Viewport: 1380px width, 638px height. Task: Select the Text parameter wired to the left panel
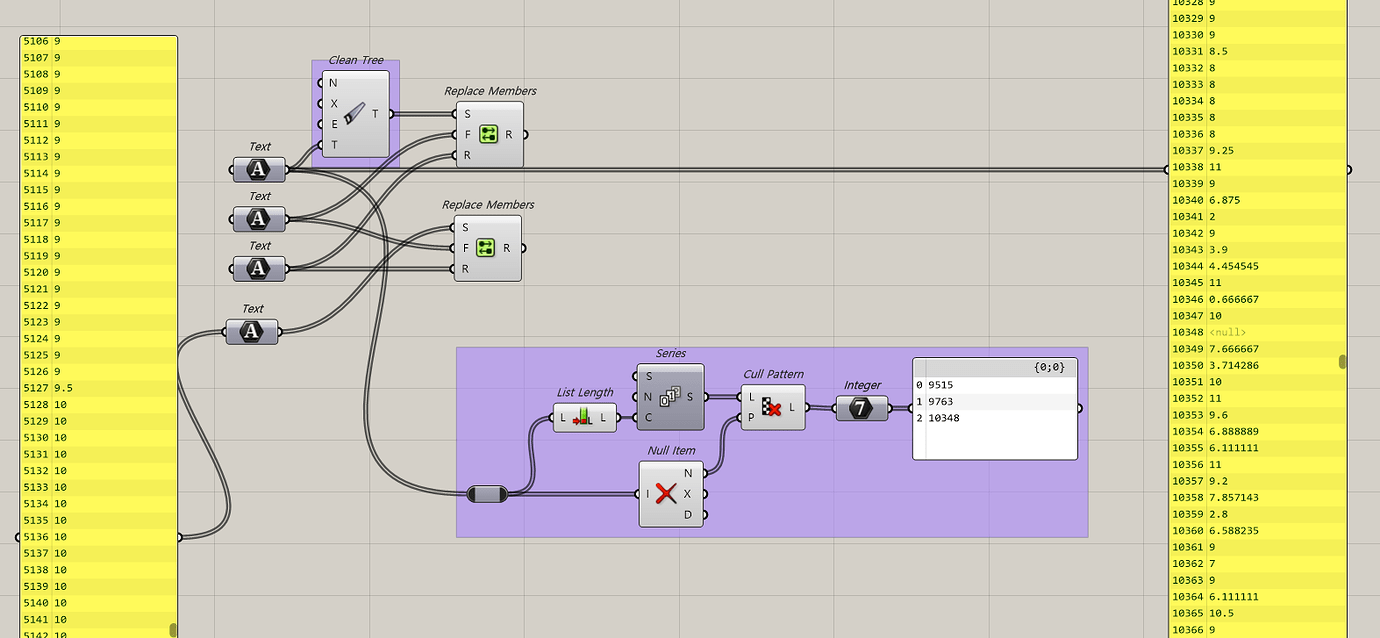[x=252, y=331]
